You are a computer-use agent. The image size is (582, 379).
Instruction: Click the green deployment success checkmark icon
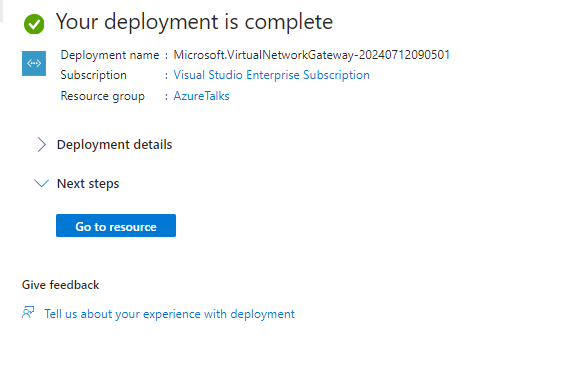click(34, 24)
